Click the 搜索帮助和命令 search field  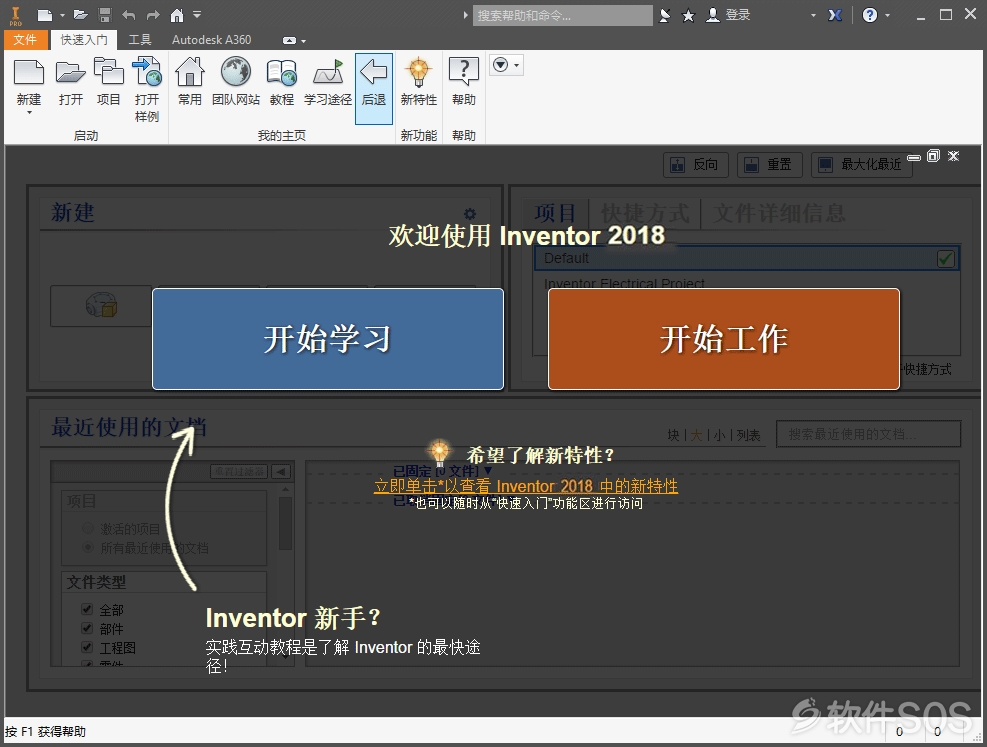tap(563, 15)
